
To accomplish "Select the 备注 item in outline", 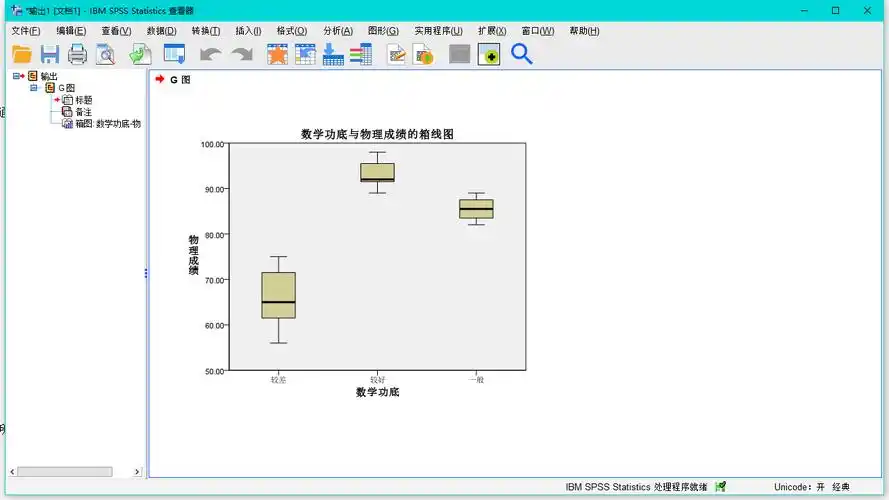I will point(83,112).
